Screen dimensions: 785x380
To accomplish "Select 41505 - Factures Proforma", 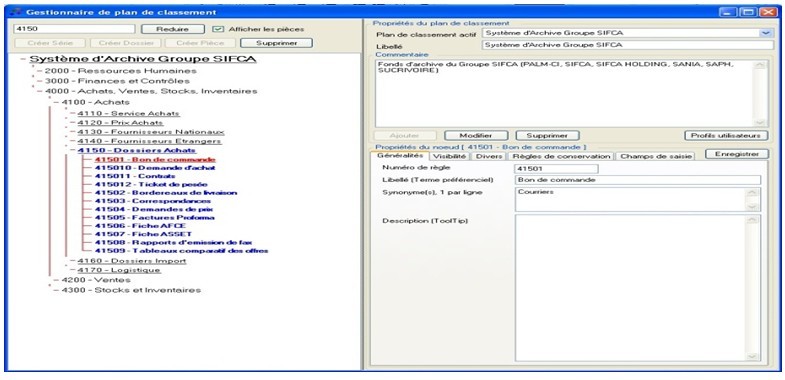I will 154,218.
